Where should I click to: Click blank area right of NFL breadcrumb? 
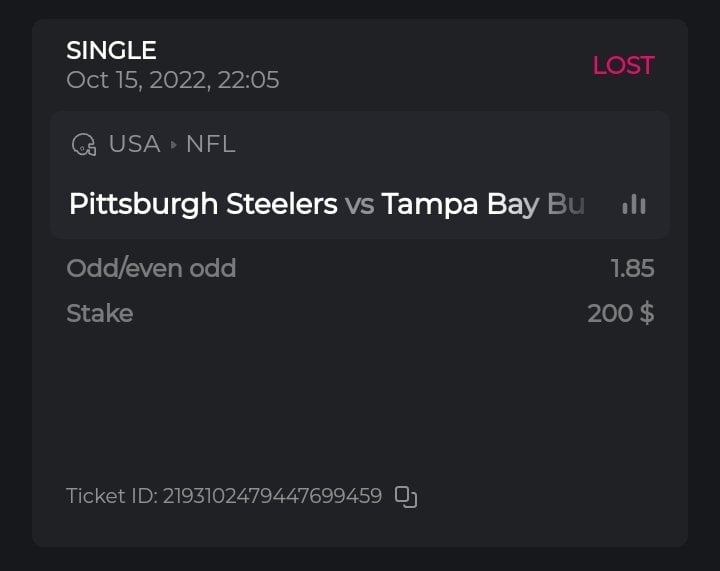click(450, 144)
